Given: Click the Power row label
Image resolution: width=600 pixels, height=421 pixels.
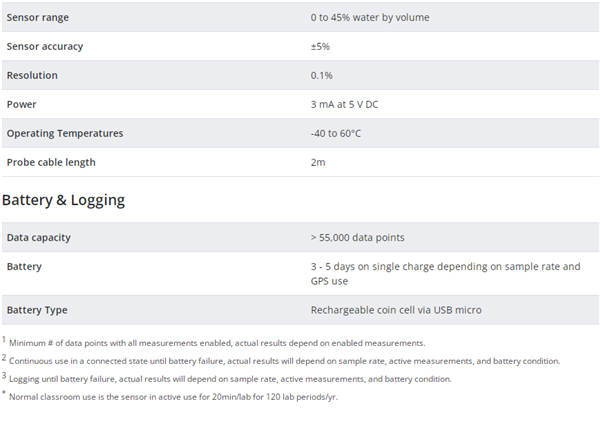Looking at the screenshot, I should (21, 104).
